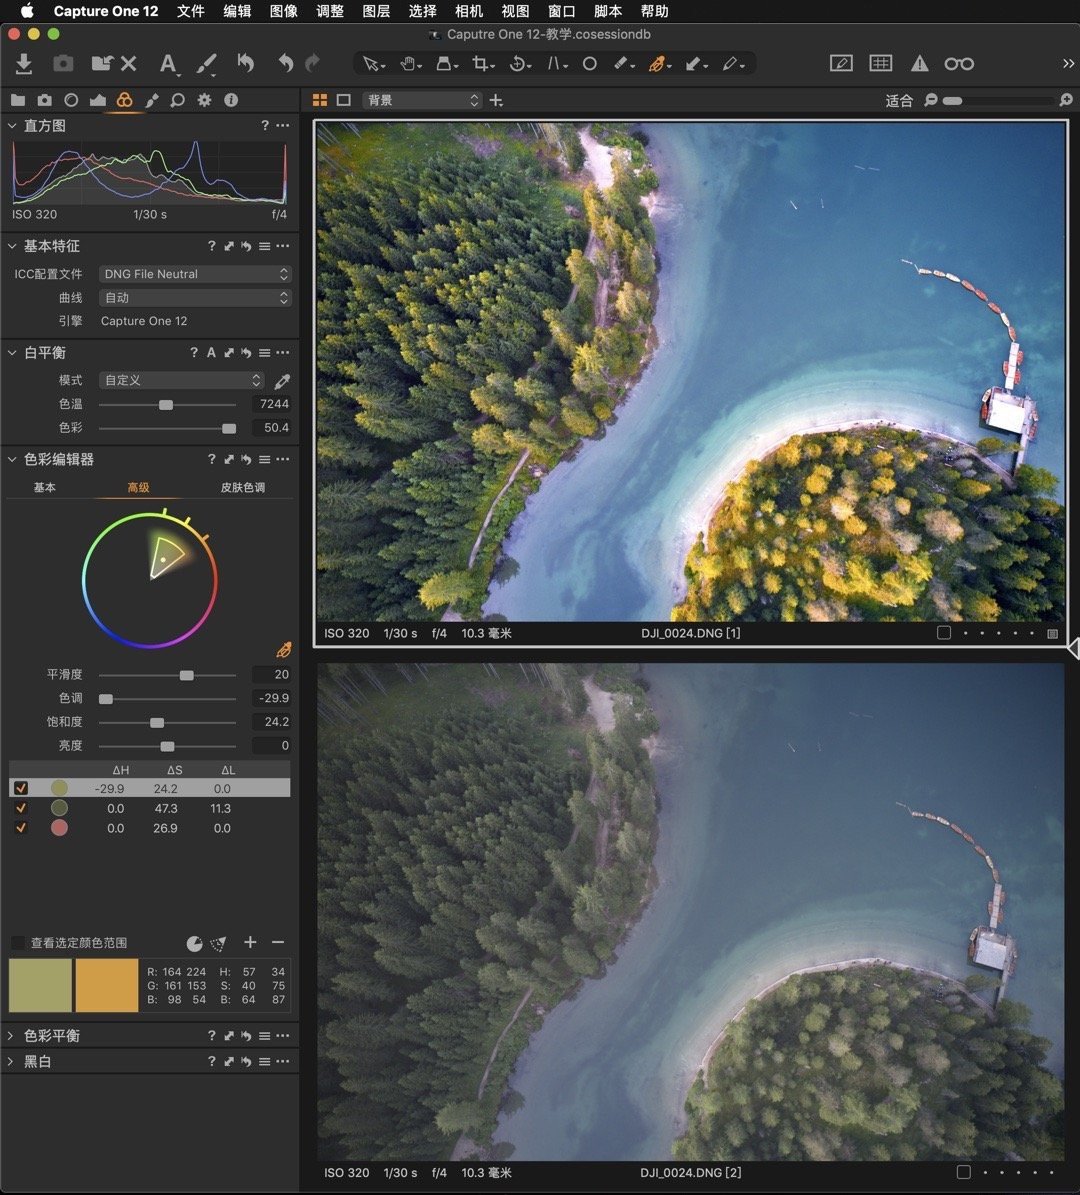Select the Crop tool in toolbar

click(x=481, y=64)
